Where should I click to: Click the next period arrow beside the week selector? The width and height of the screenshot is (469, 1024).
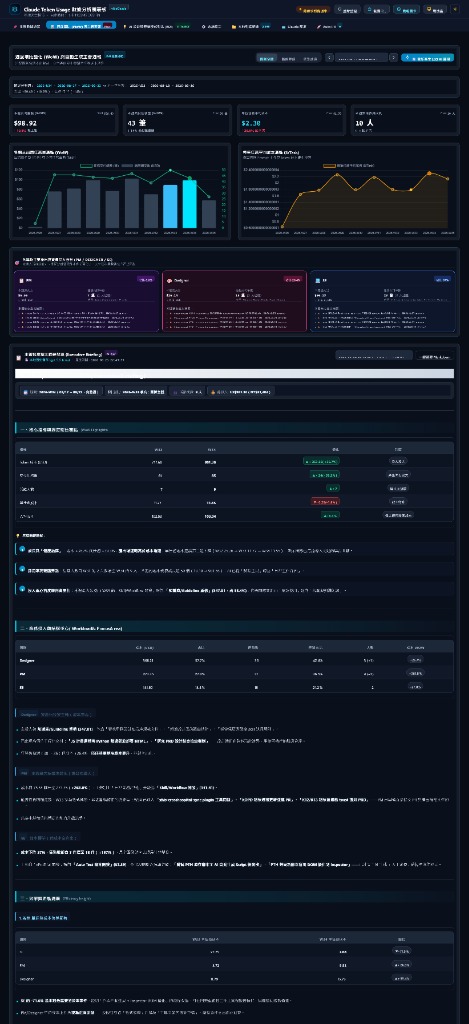pyautogui.click(x=393, y=57)
